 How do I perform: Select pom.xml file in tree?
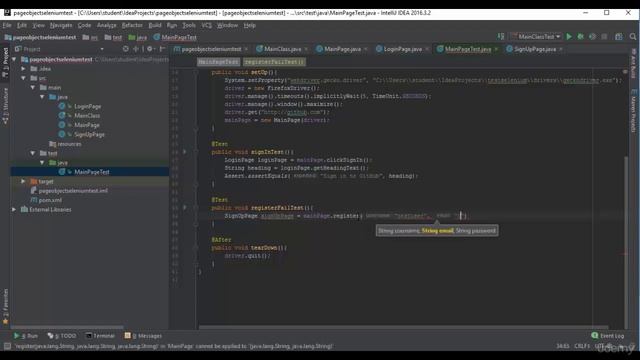click(x=50, y=200)
